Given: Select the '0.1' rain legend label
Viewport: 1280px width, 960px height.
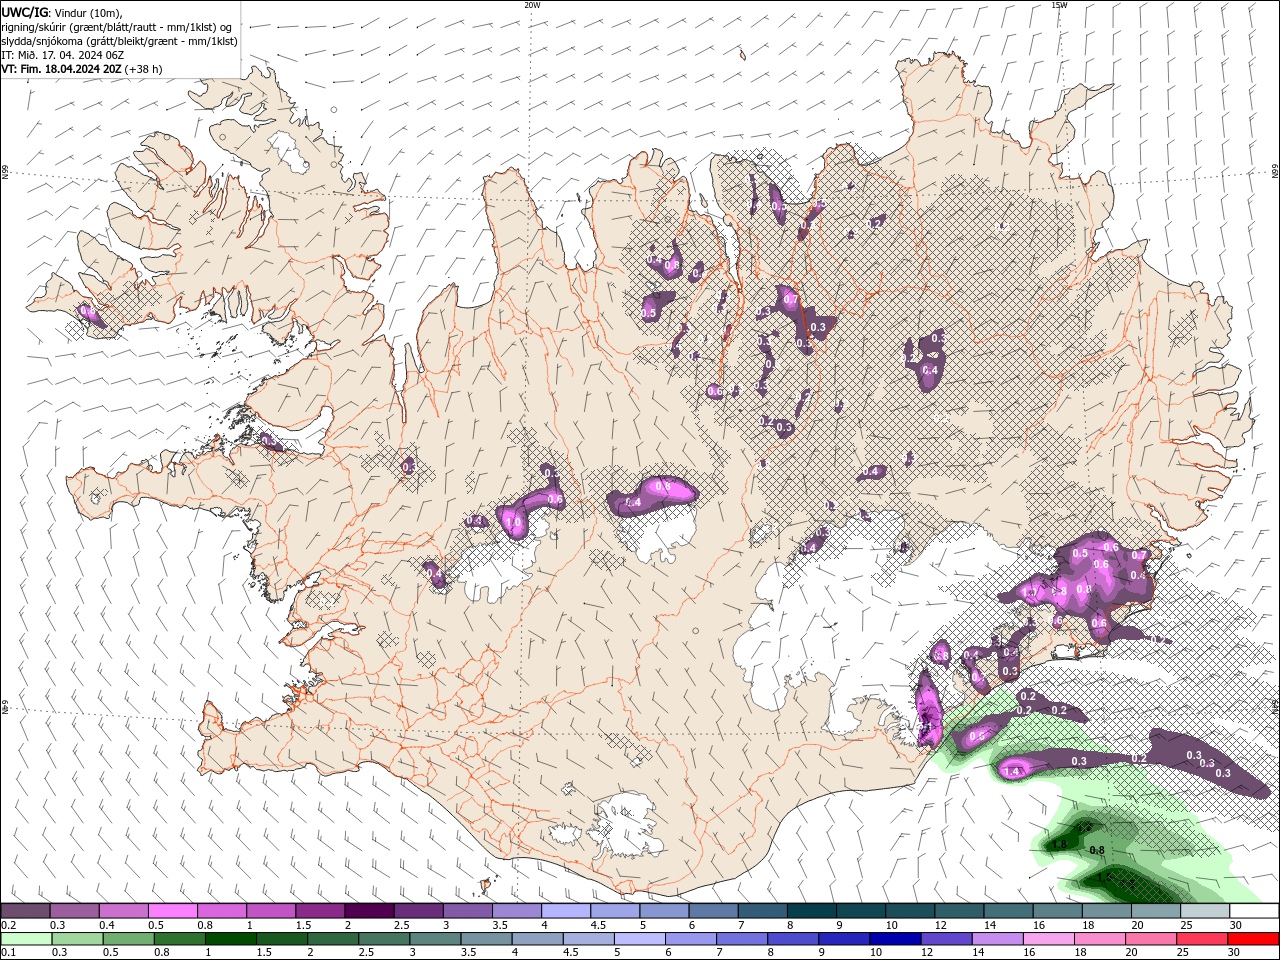Looking at the screenshot, I should coord(7,952).
